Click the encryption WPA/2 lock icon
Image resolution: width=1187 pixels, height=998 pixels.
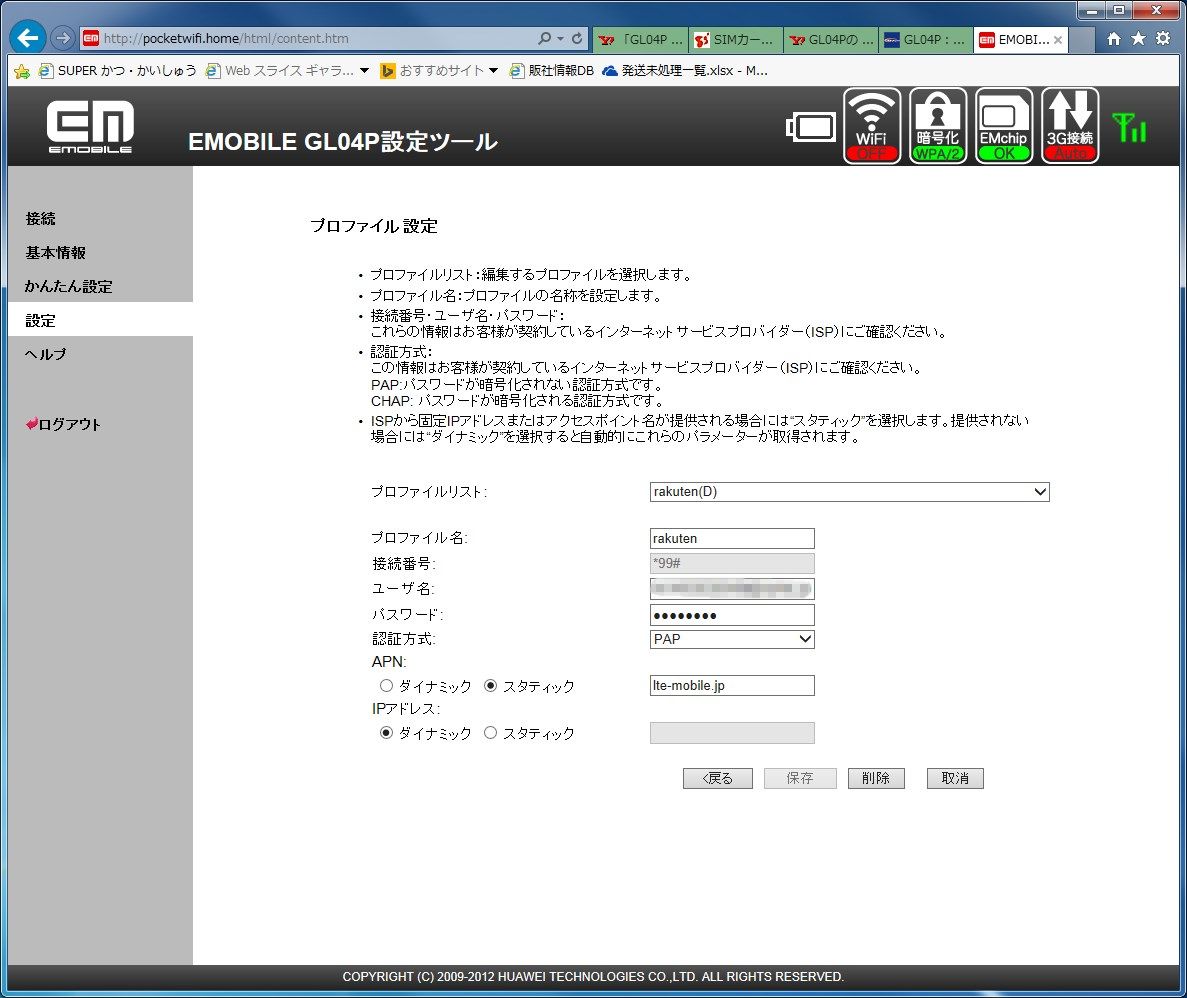coord(937,126)
